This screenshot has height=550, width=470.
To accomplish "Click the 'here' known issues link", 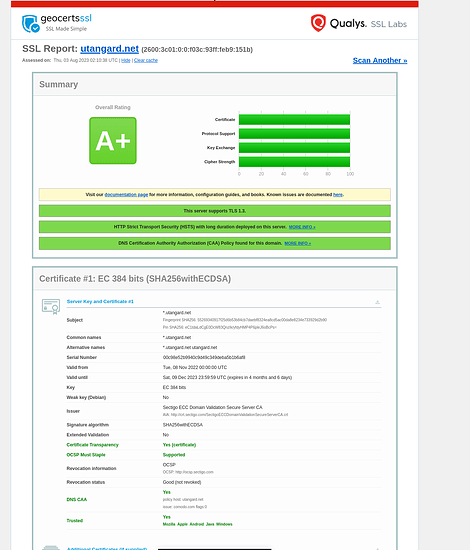I will click(338, 195).
